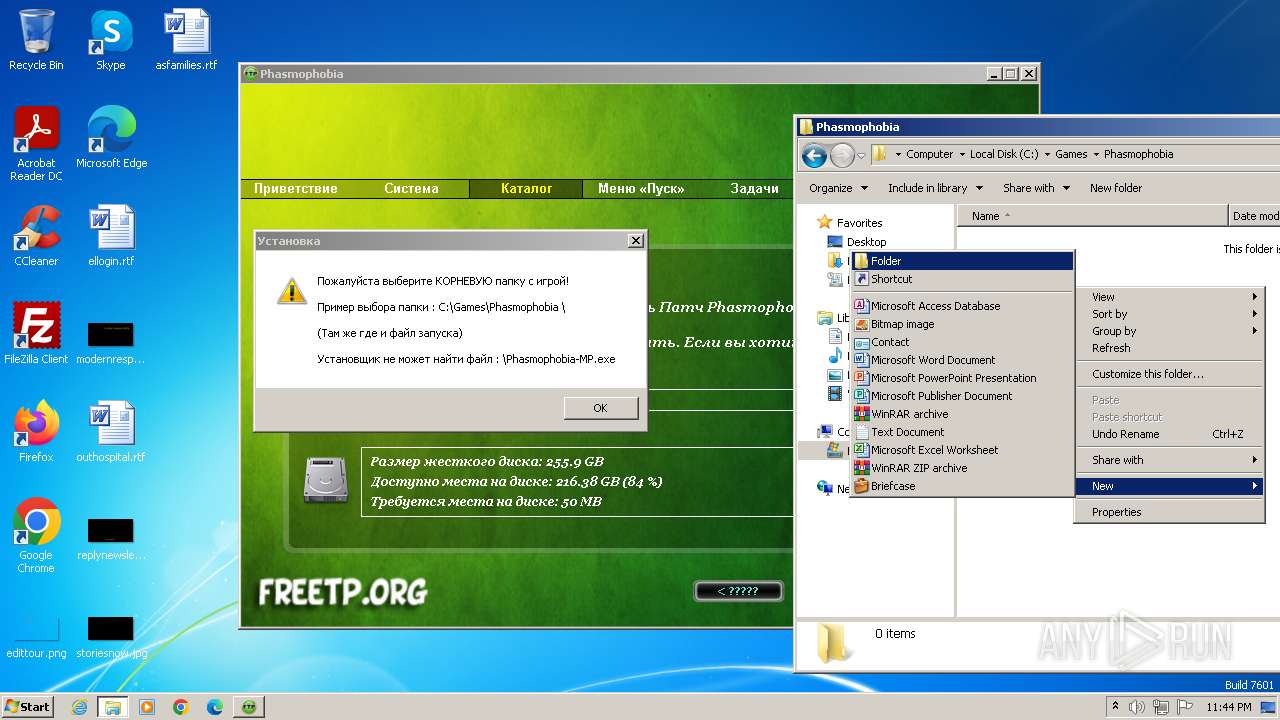This screenshot has width=1280, height=720.
Task: Open asfamilies.rtf on the desktop
Action: tap(186, 41)
